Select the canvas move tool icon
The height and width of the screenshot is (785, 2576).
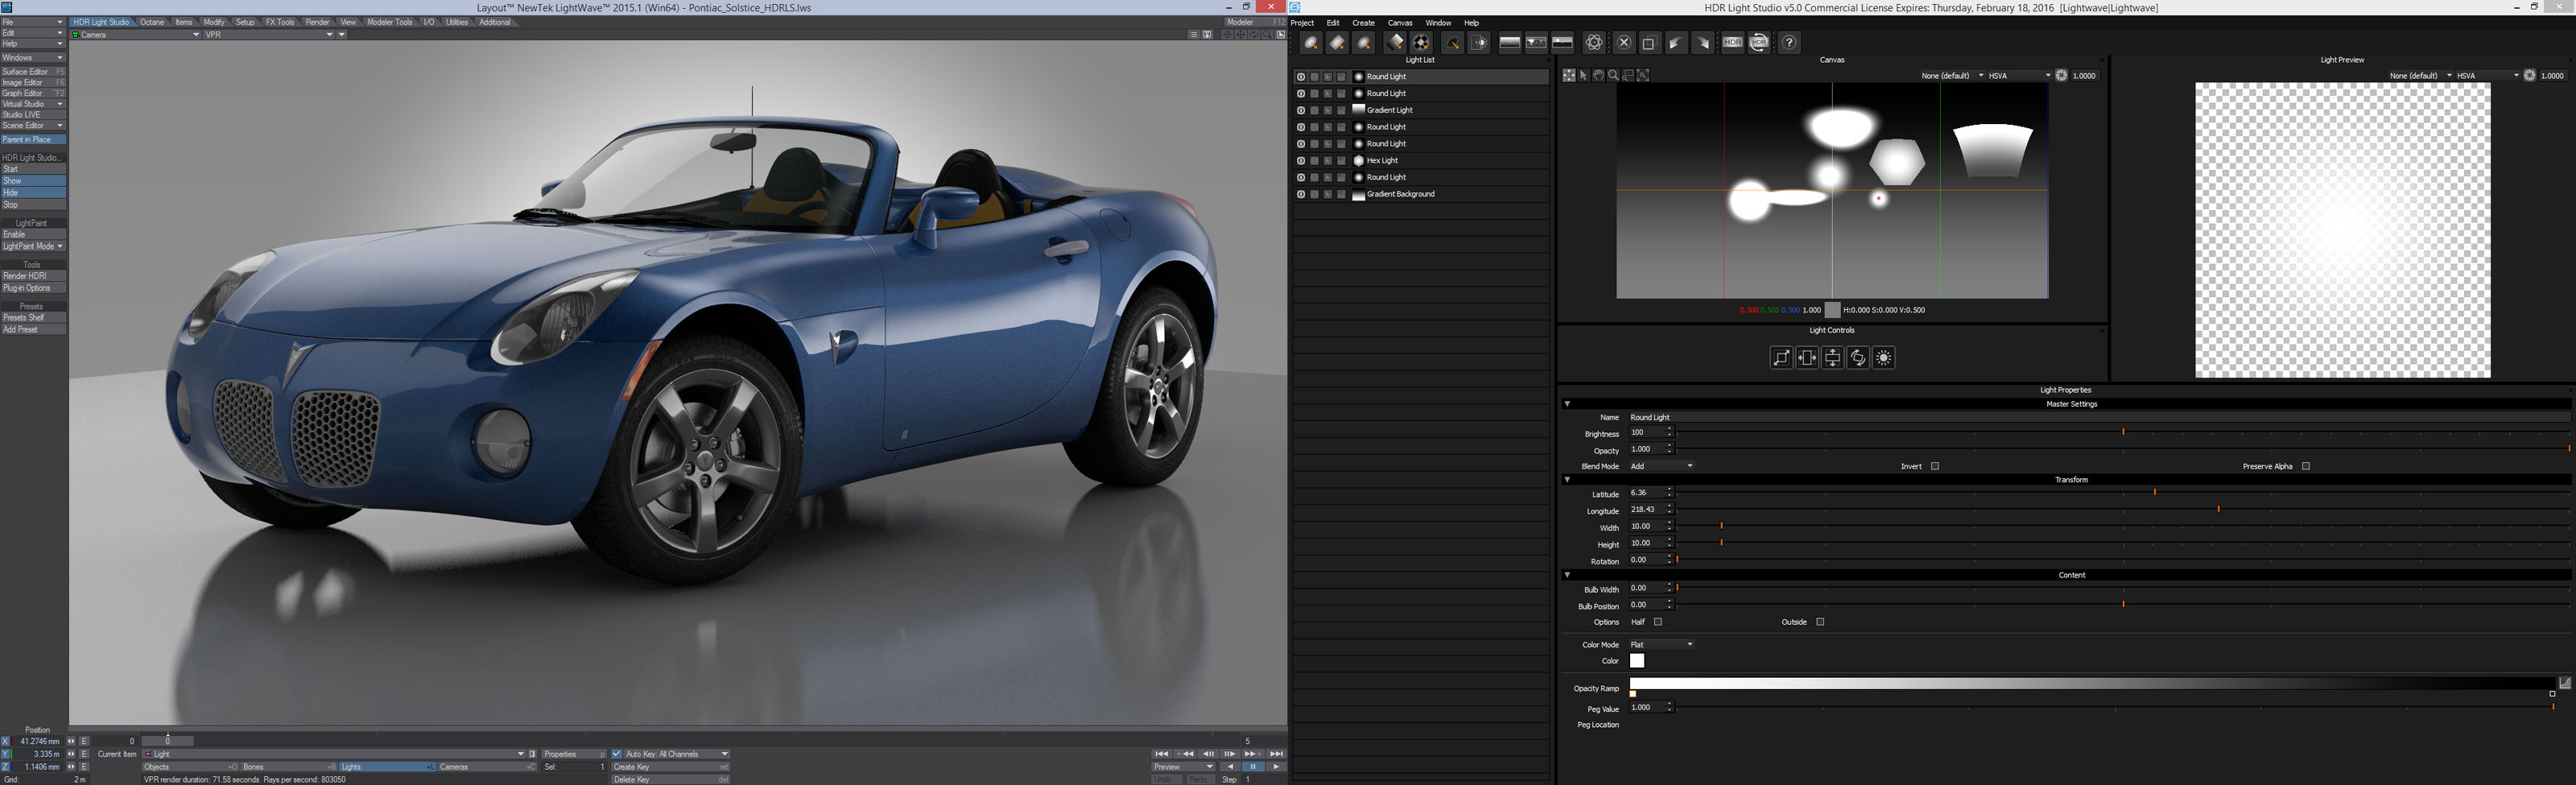pyautogui.click(x=1570, y=76)
